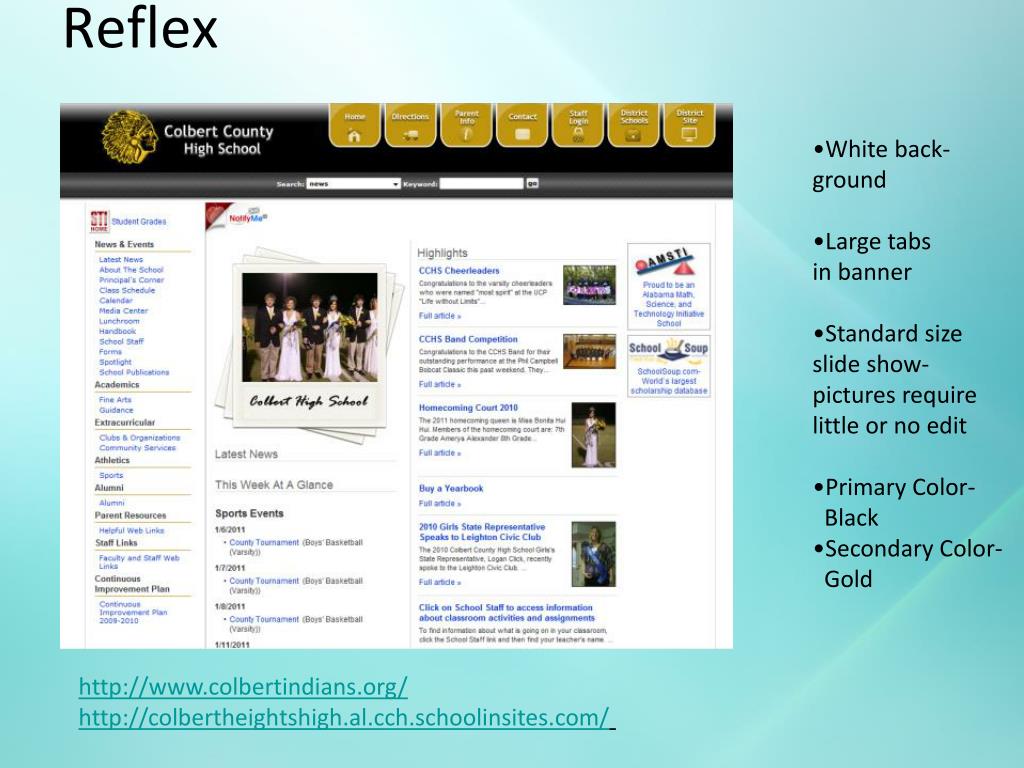Open County Tournament link under 1/7/2011
The image size is (1024, 768).
(x=264, y=581)
